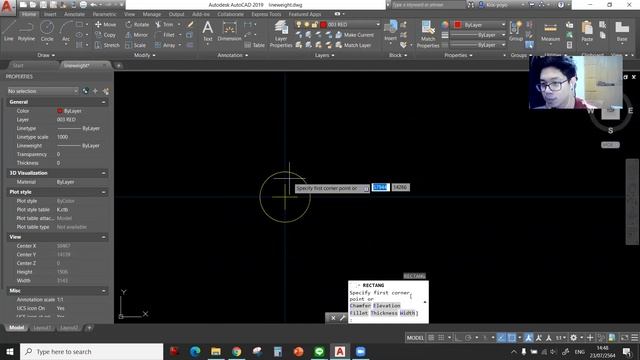Expand the Draw panel
Screen dimensions: 640x360
[x=46, y=55]
